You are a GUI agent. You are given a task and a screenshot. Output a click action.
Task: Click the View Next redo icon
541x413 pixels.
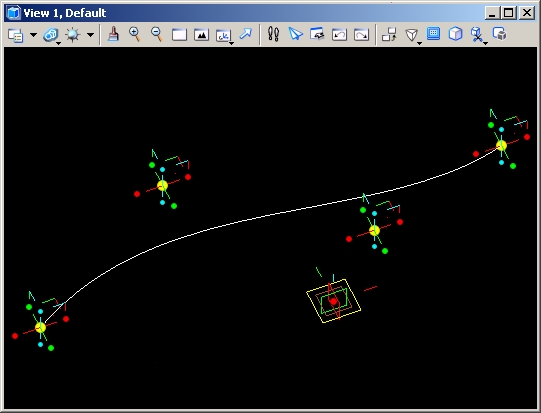coord(361,35)
